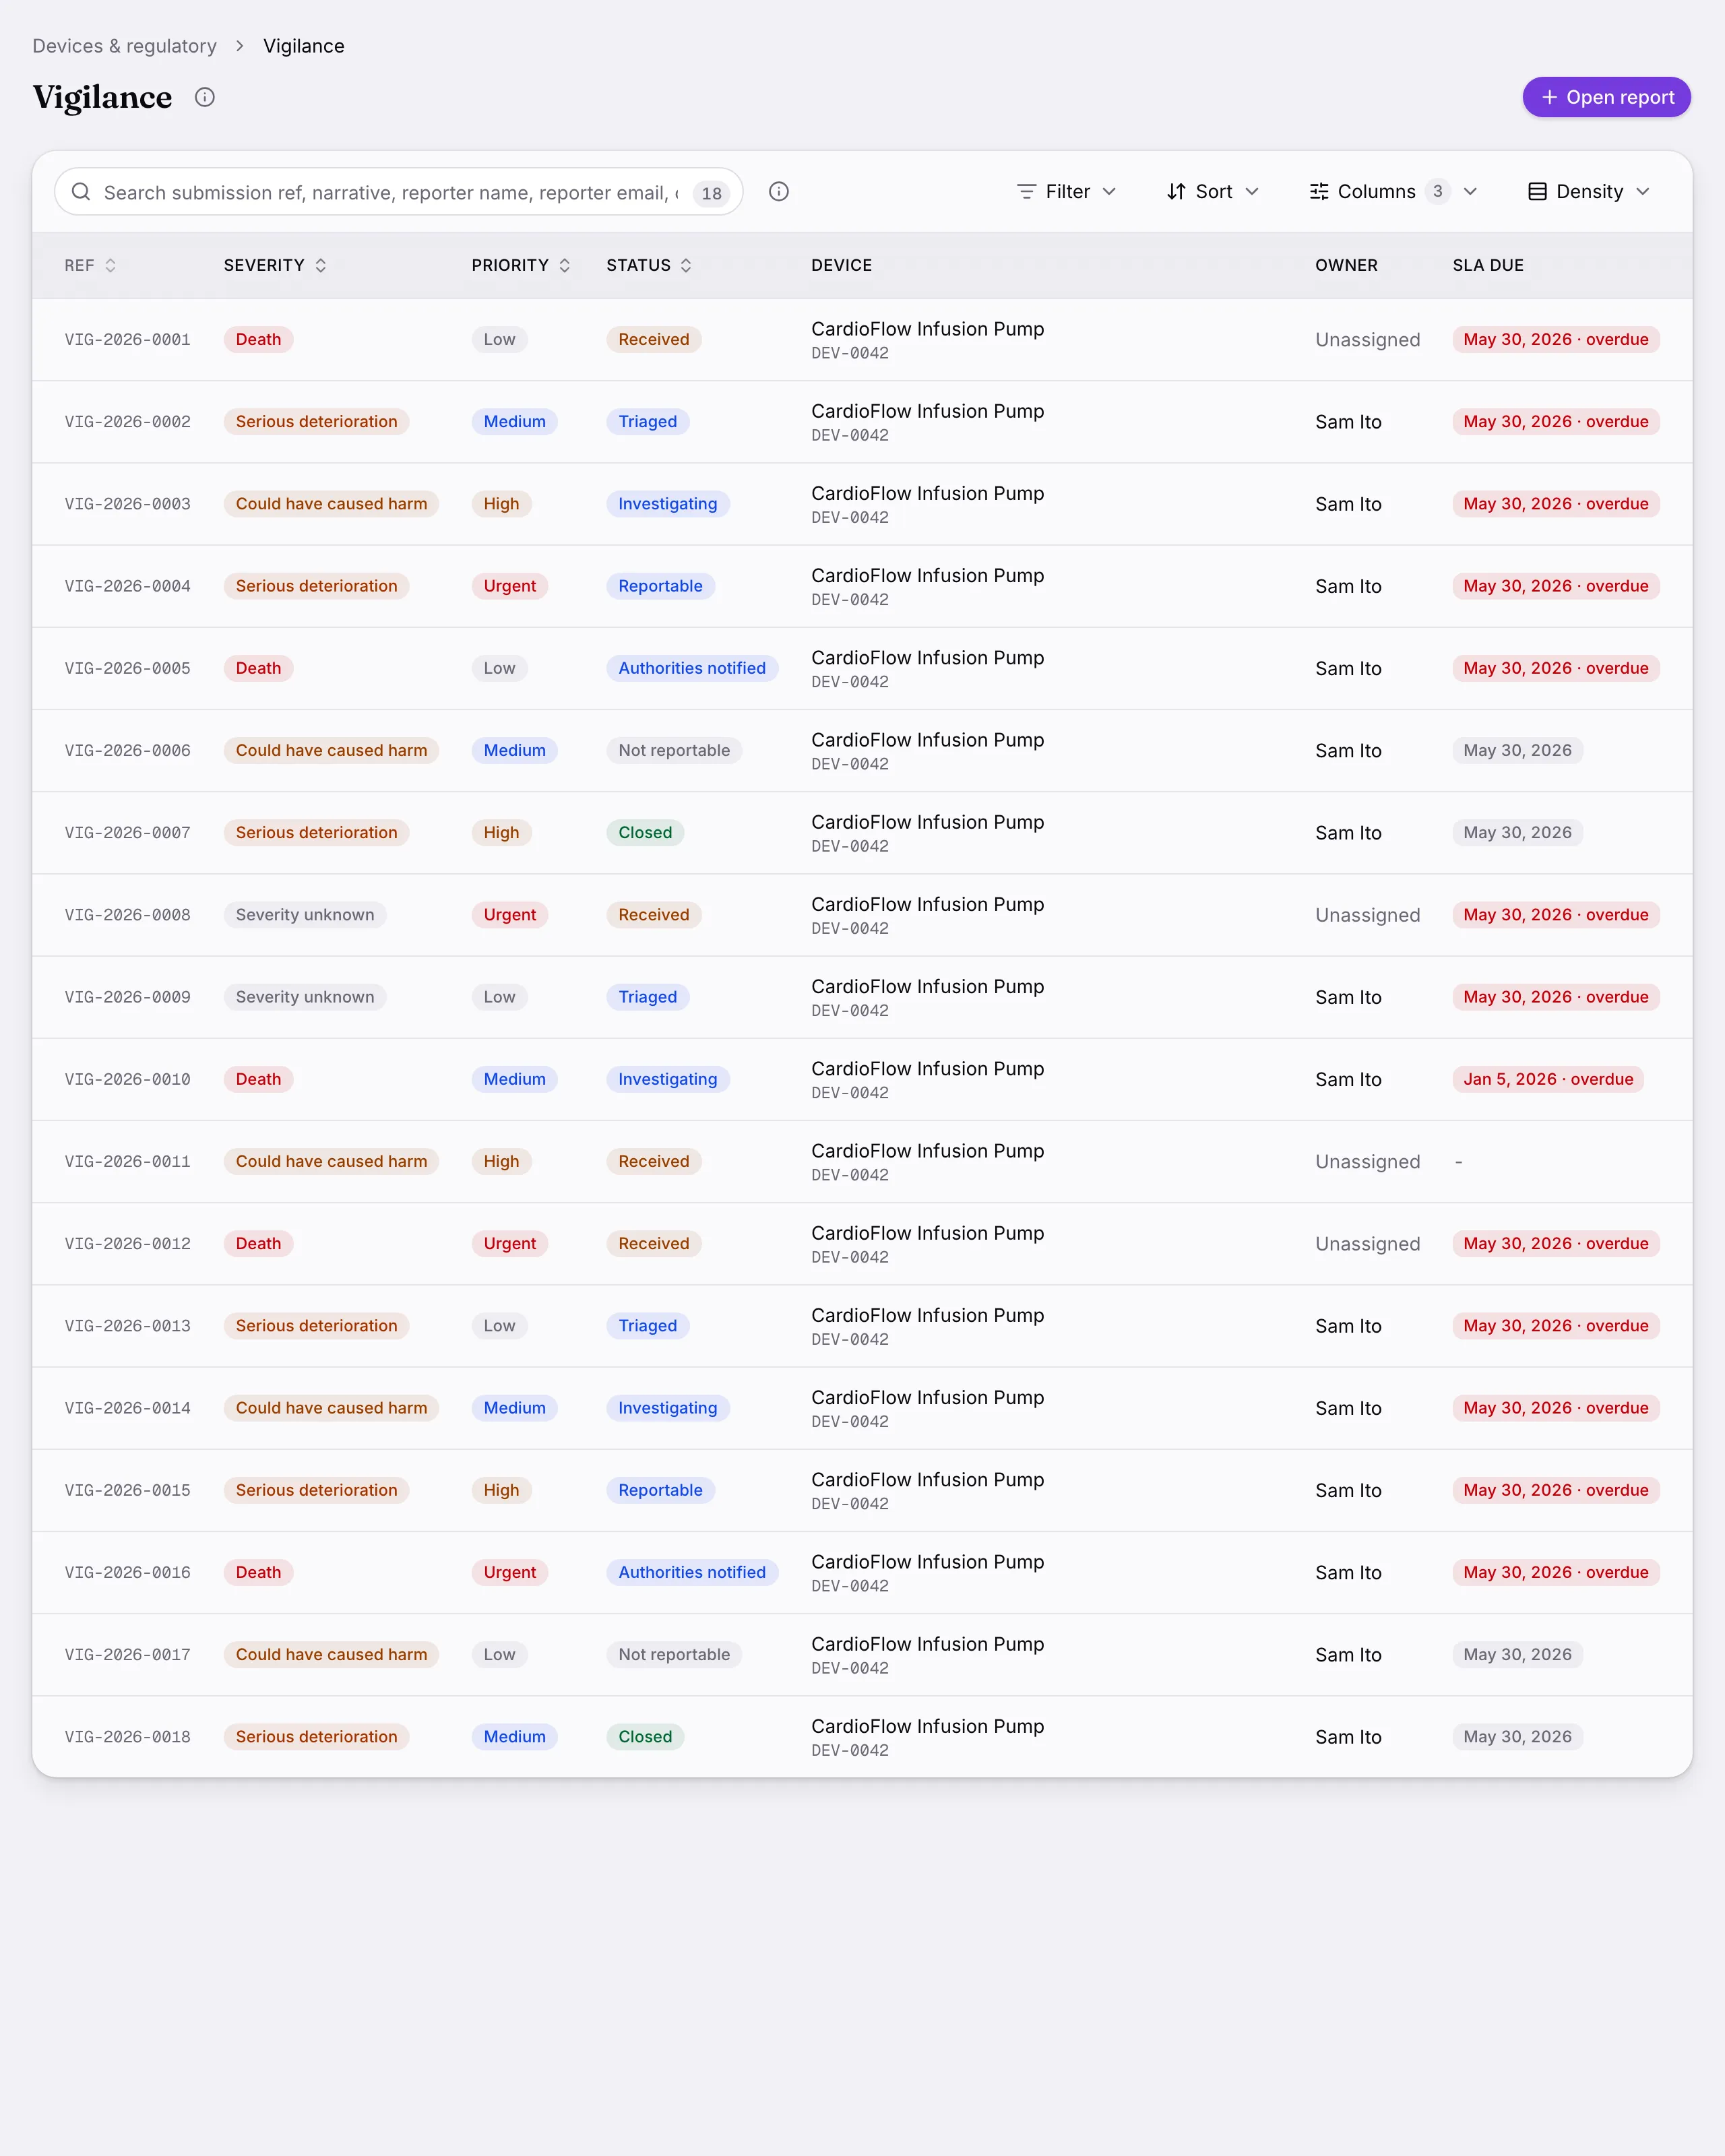Open the Sort dropdown chevron

(x=1252, y=192)
